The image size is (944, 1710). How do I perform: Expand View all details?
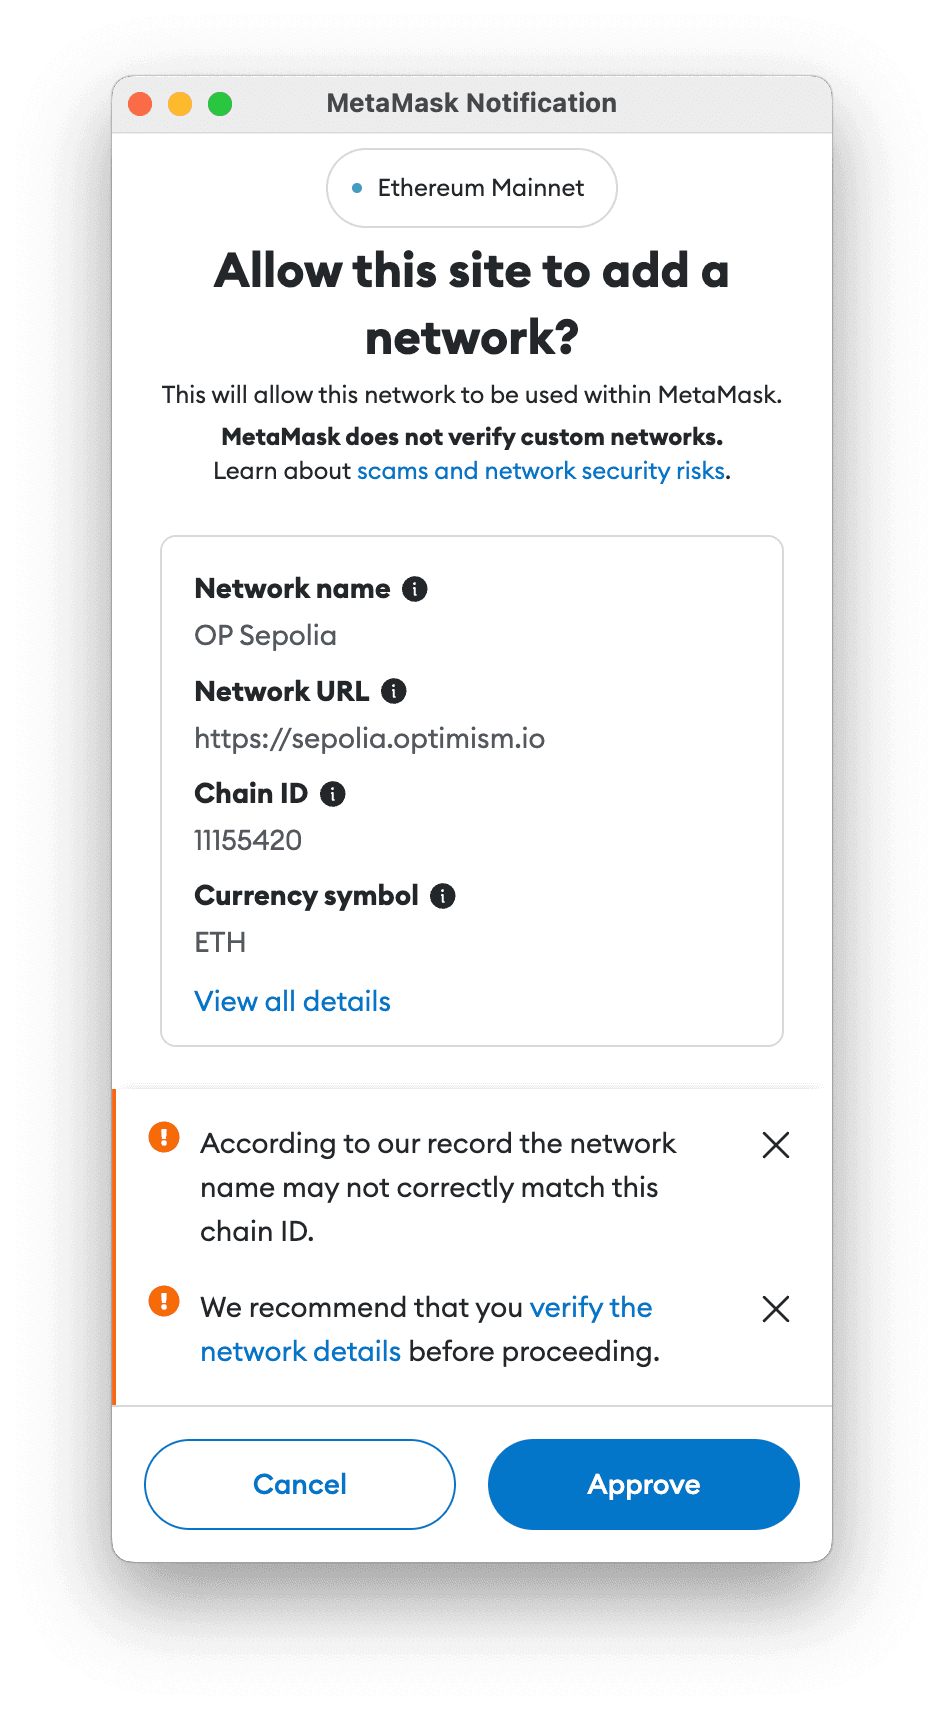292,1001
